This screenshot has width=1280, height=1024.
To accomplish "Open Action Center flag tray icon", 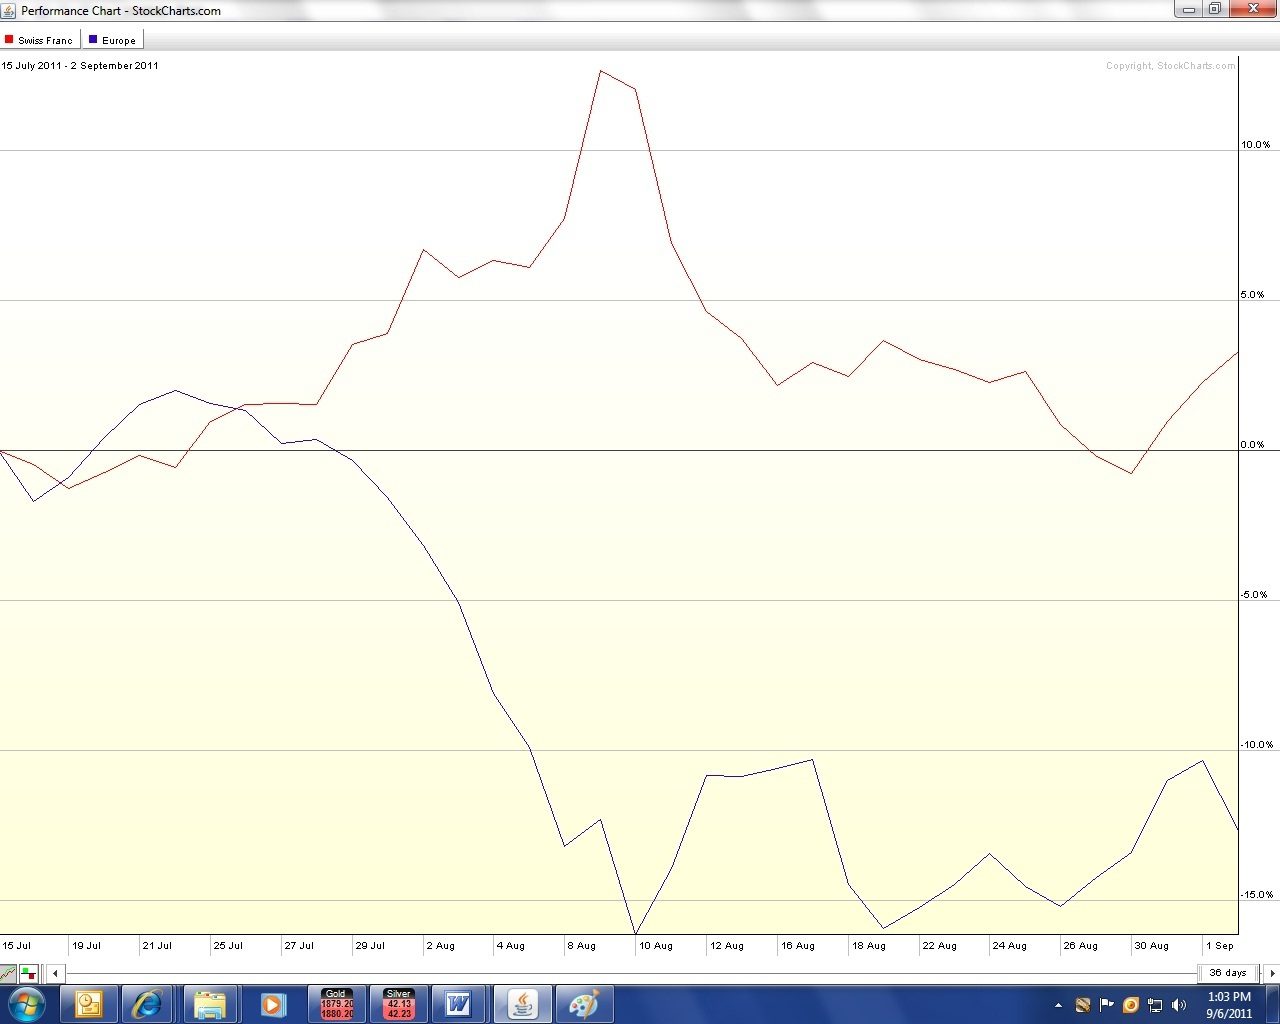I will (x=1107, y=1005).
